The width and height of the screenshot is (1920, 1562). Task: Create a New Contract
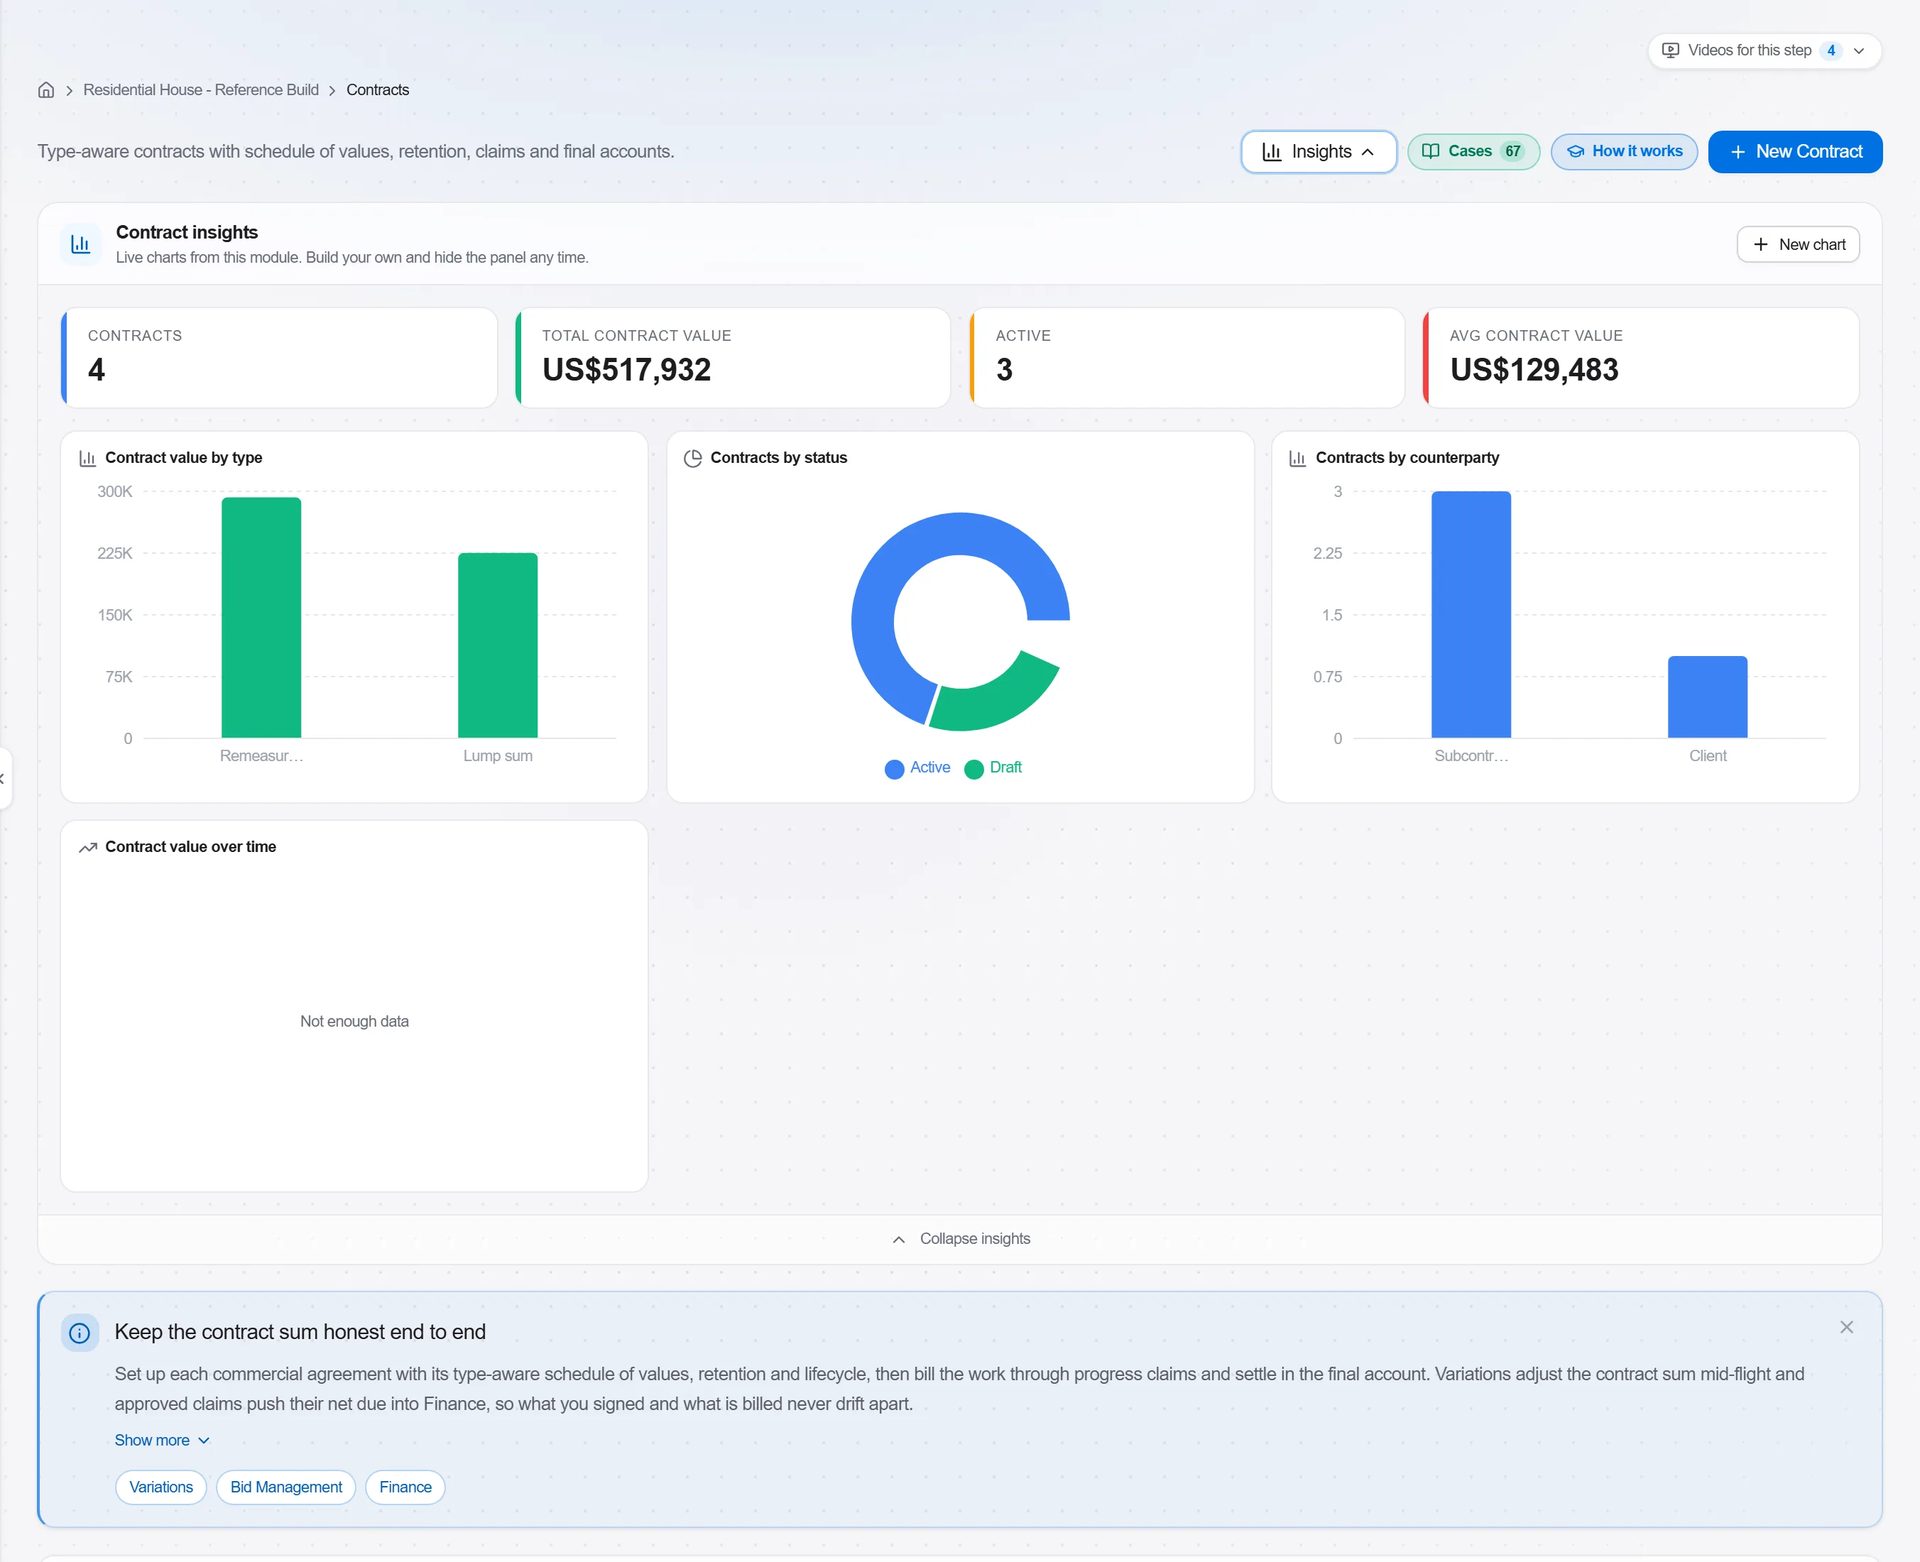[1795, 152]
